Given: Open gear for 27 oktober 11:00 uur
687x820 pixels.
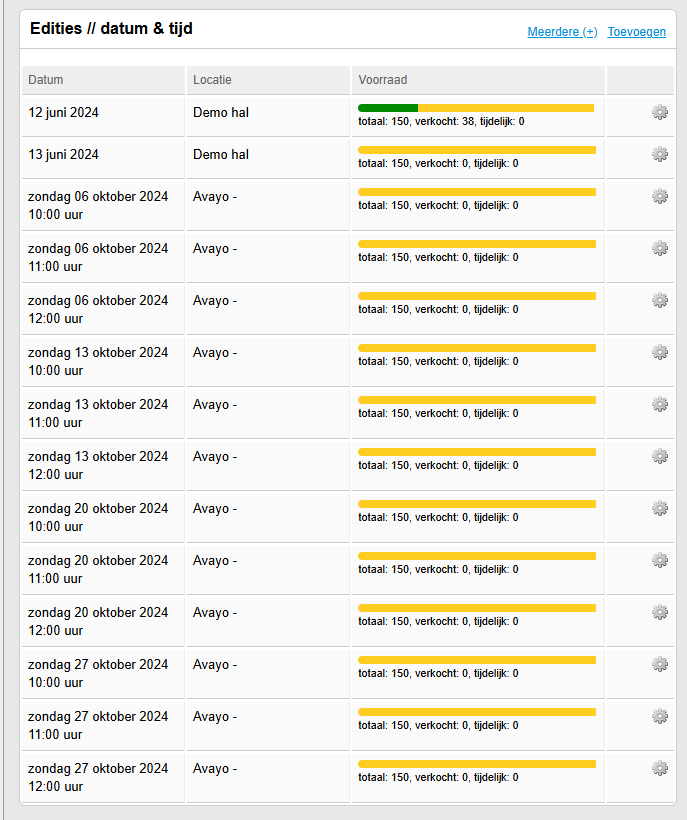Looking at the screenshot, I should tap(660, 716).
